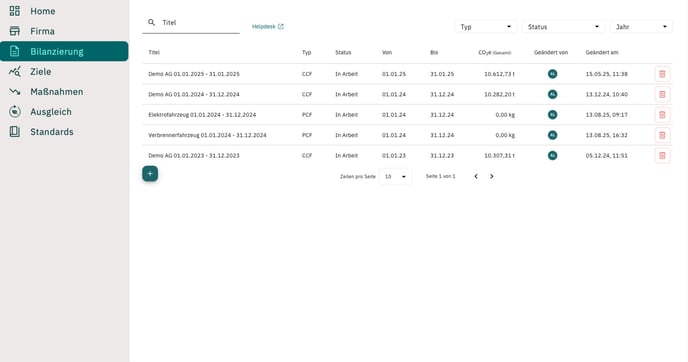Click user avatar in Demo AG 2025 row
The width and height of the screenshot is (688, 362).
pyautogui.click(x=552, y=74)
